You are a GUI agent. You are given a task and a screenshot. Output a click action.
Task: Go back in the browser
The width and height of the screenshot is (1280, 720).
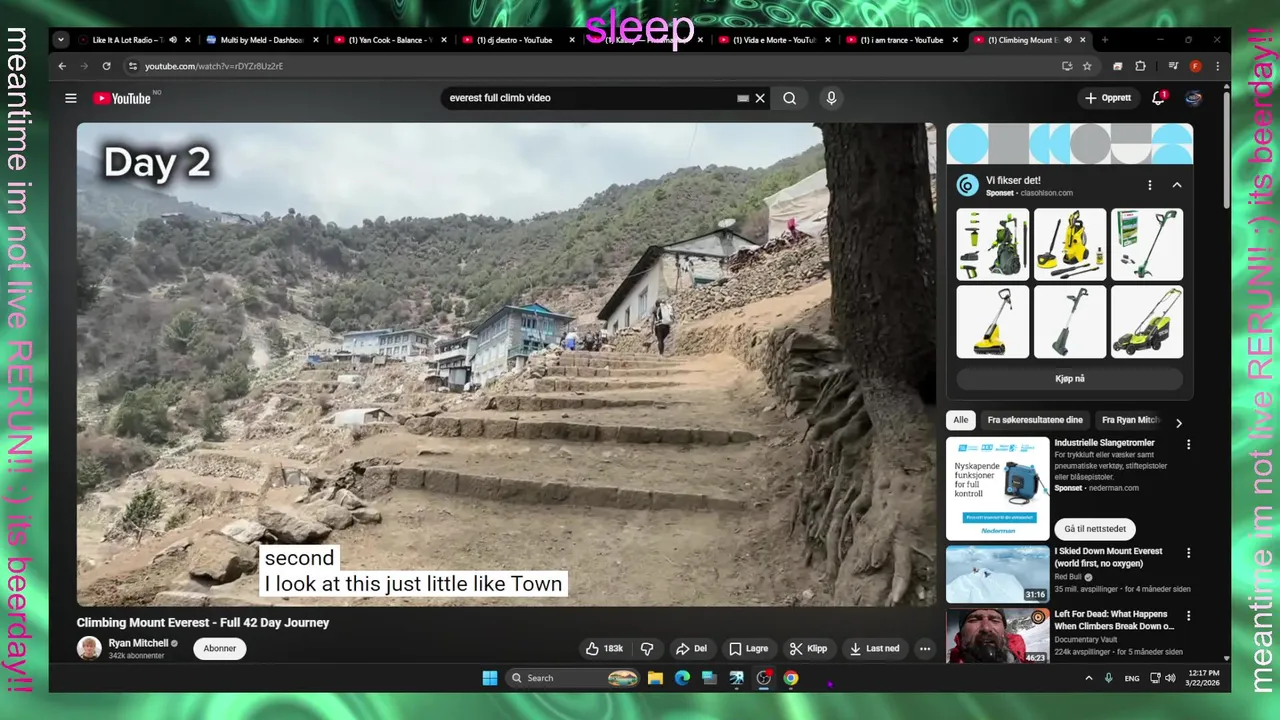point(62,66)
